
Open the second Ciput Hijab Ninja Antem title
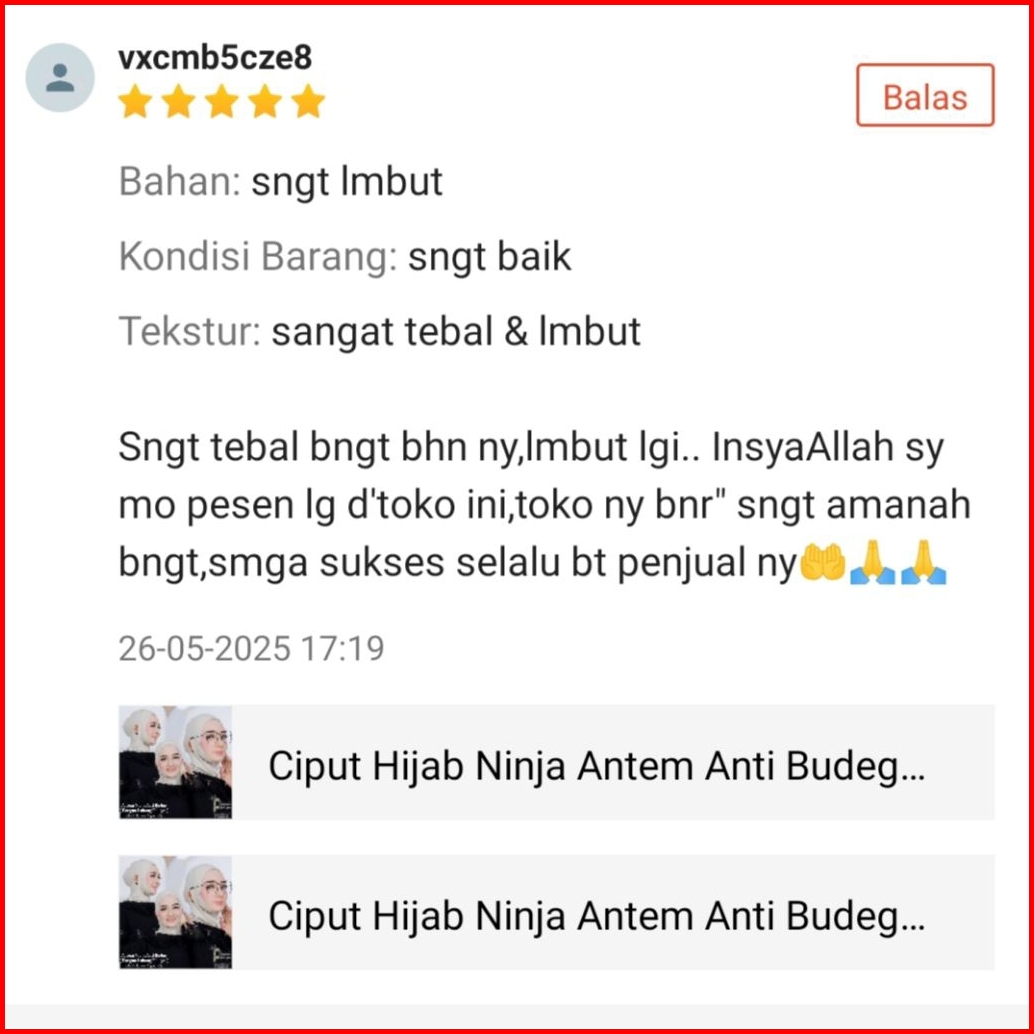tap(597, 916)
